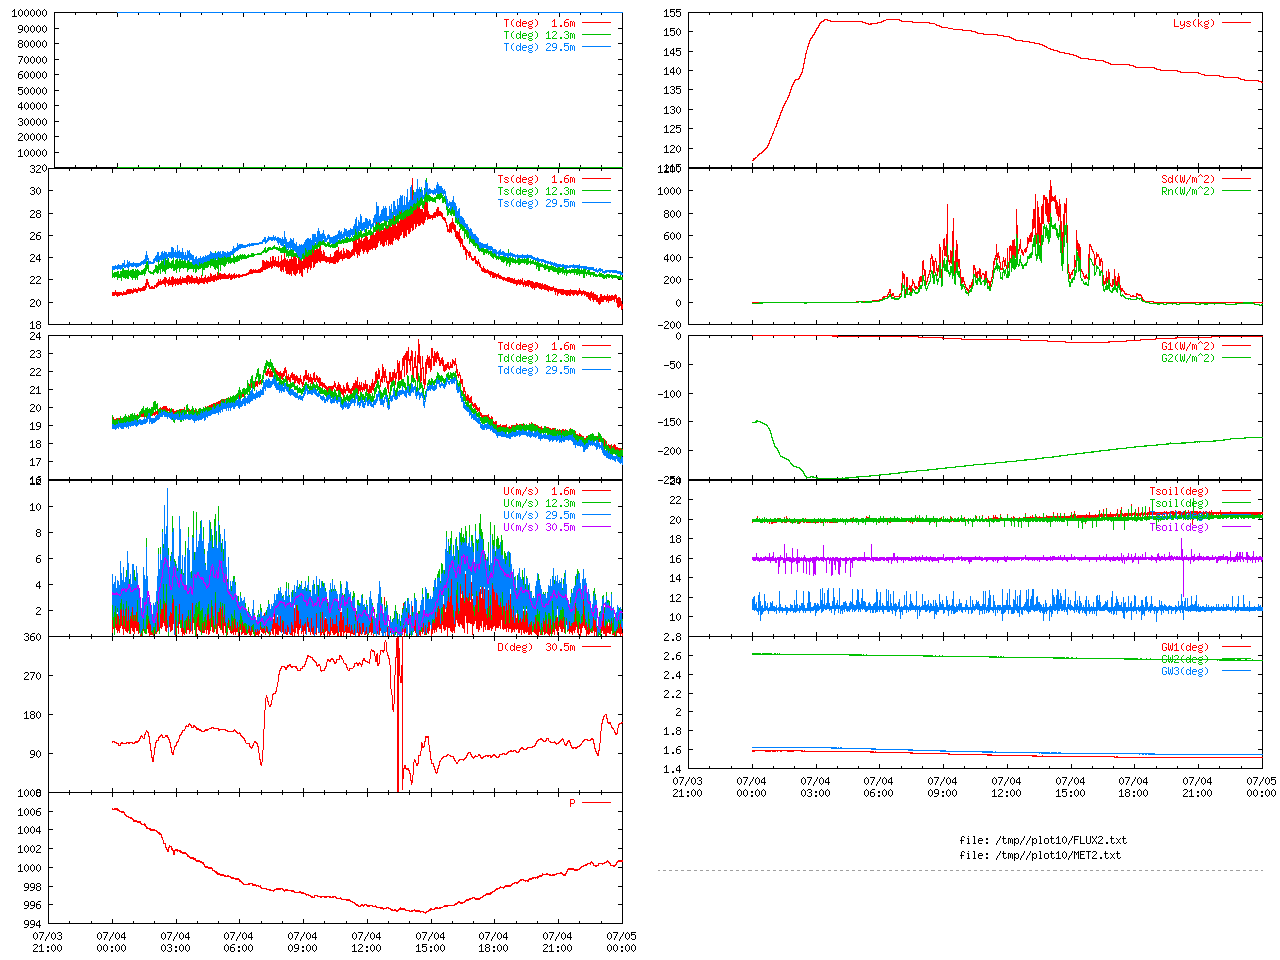Click the red line sample beside G1(W/m^2)

1236,347
